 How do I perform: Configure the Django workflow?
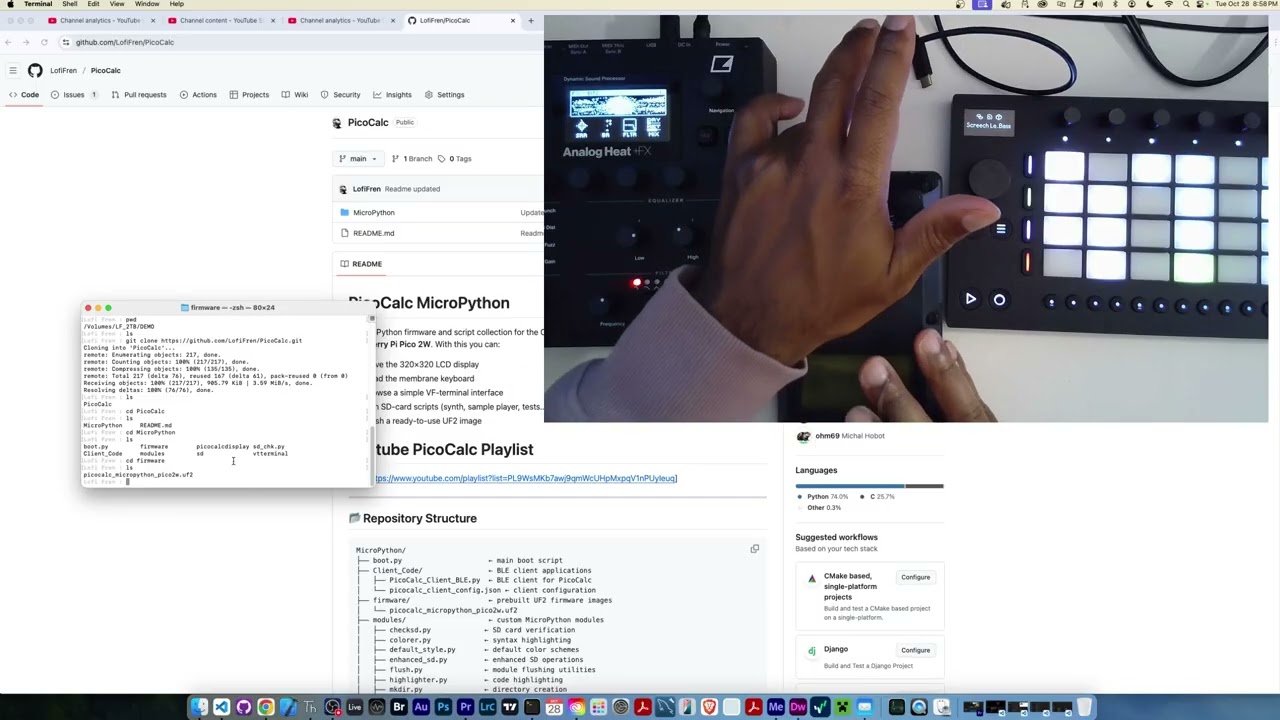[x=915, y=650]
